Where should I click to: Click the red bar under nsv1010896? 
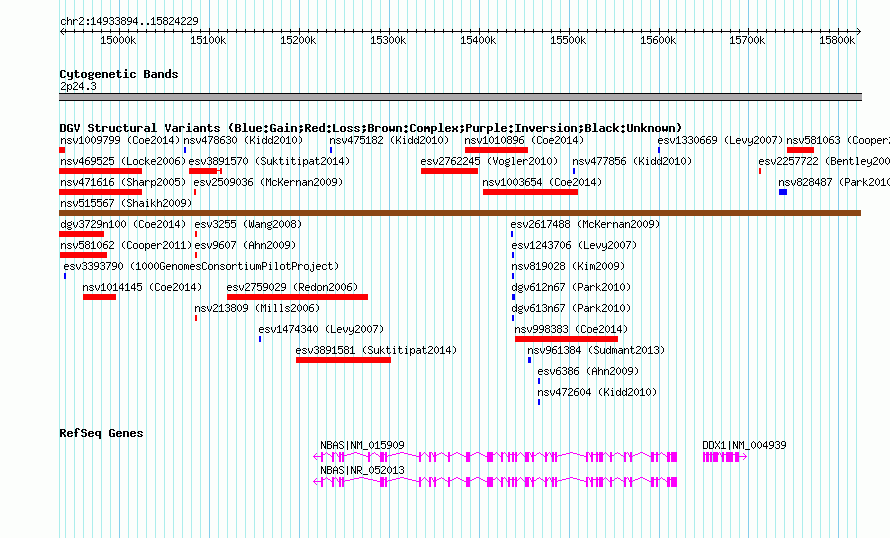496,150
